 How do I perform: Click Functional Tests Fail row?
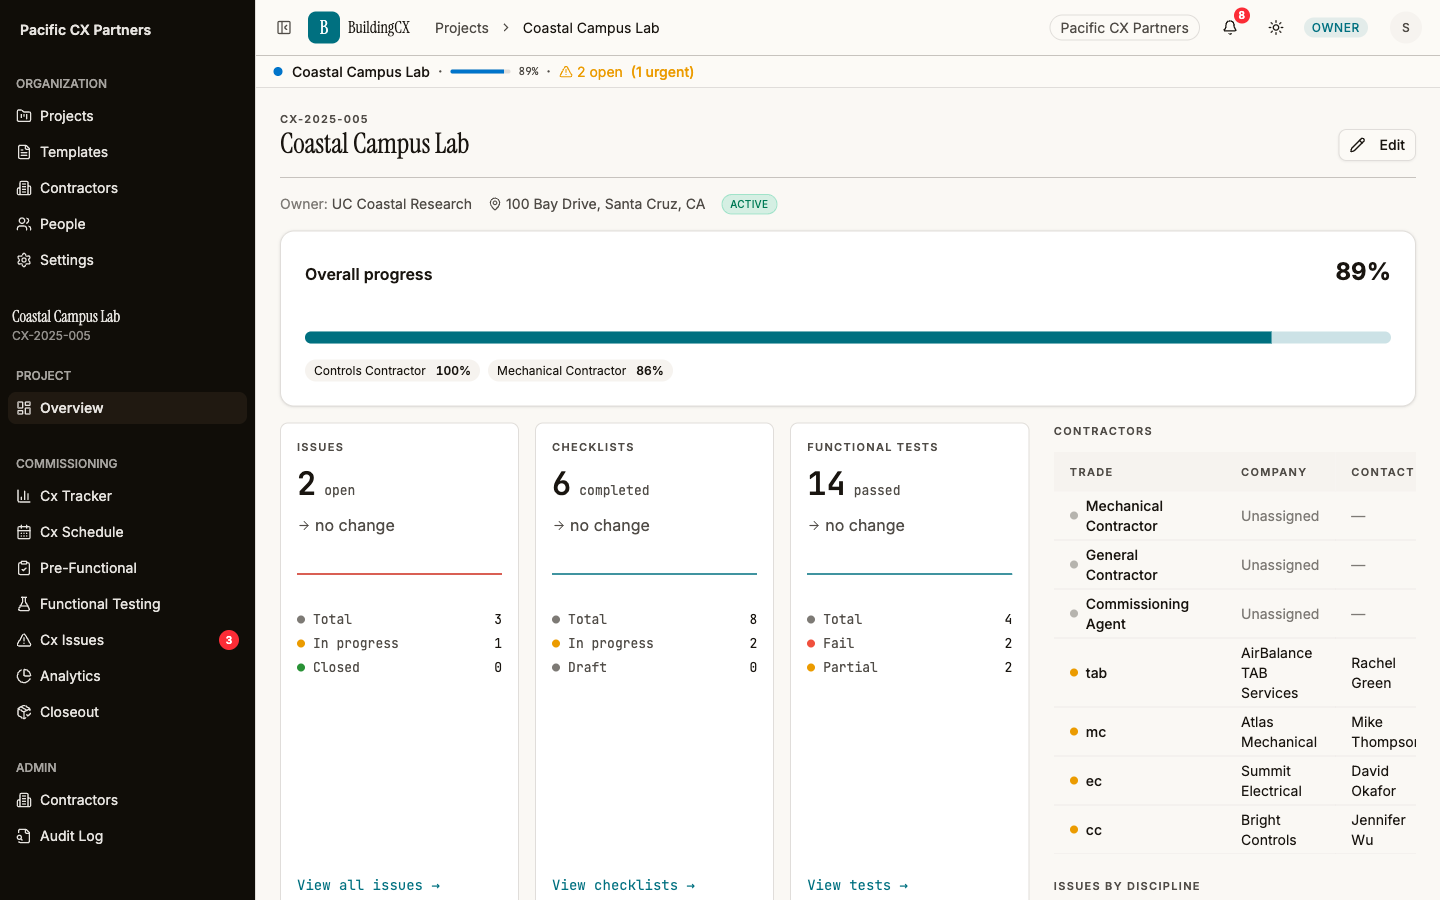909,643
